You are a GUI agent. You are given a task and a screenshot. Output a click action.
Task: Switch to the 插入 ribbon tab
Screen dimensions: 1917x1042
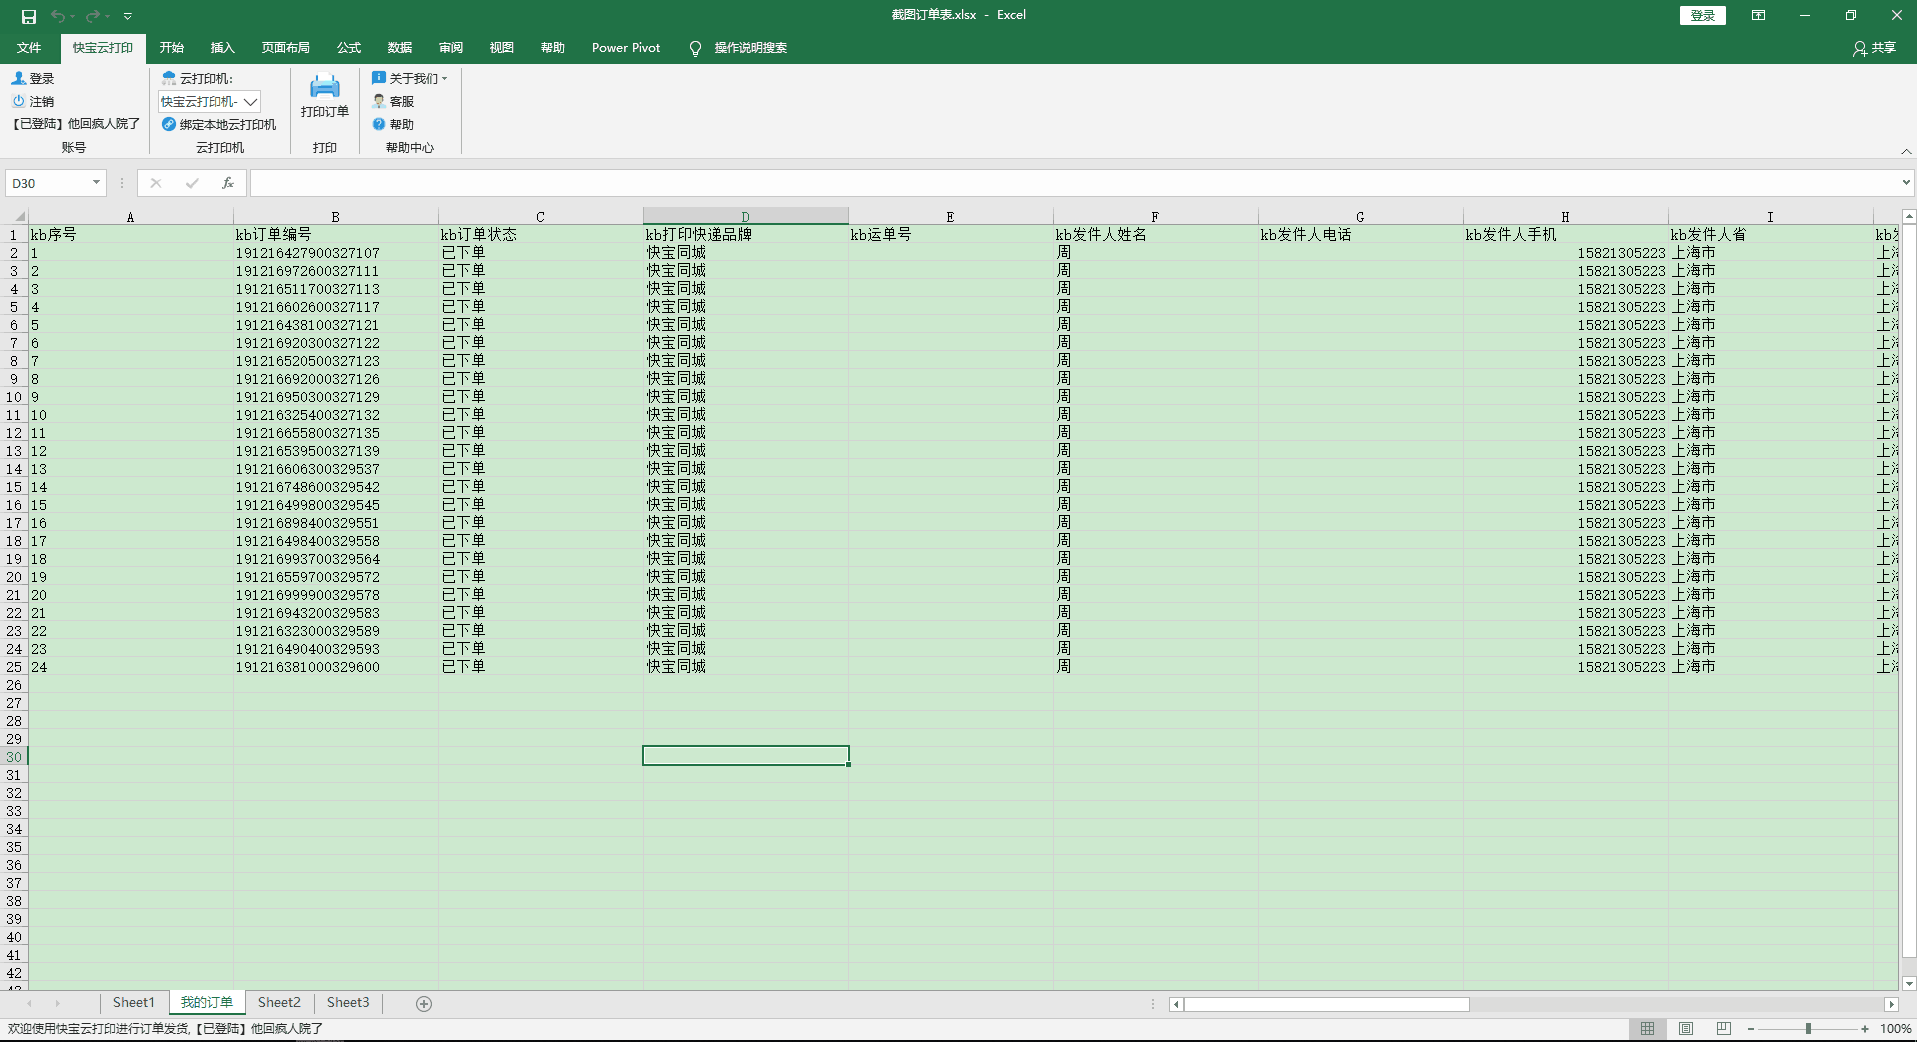click(x=222, y=48)
